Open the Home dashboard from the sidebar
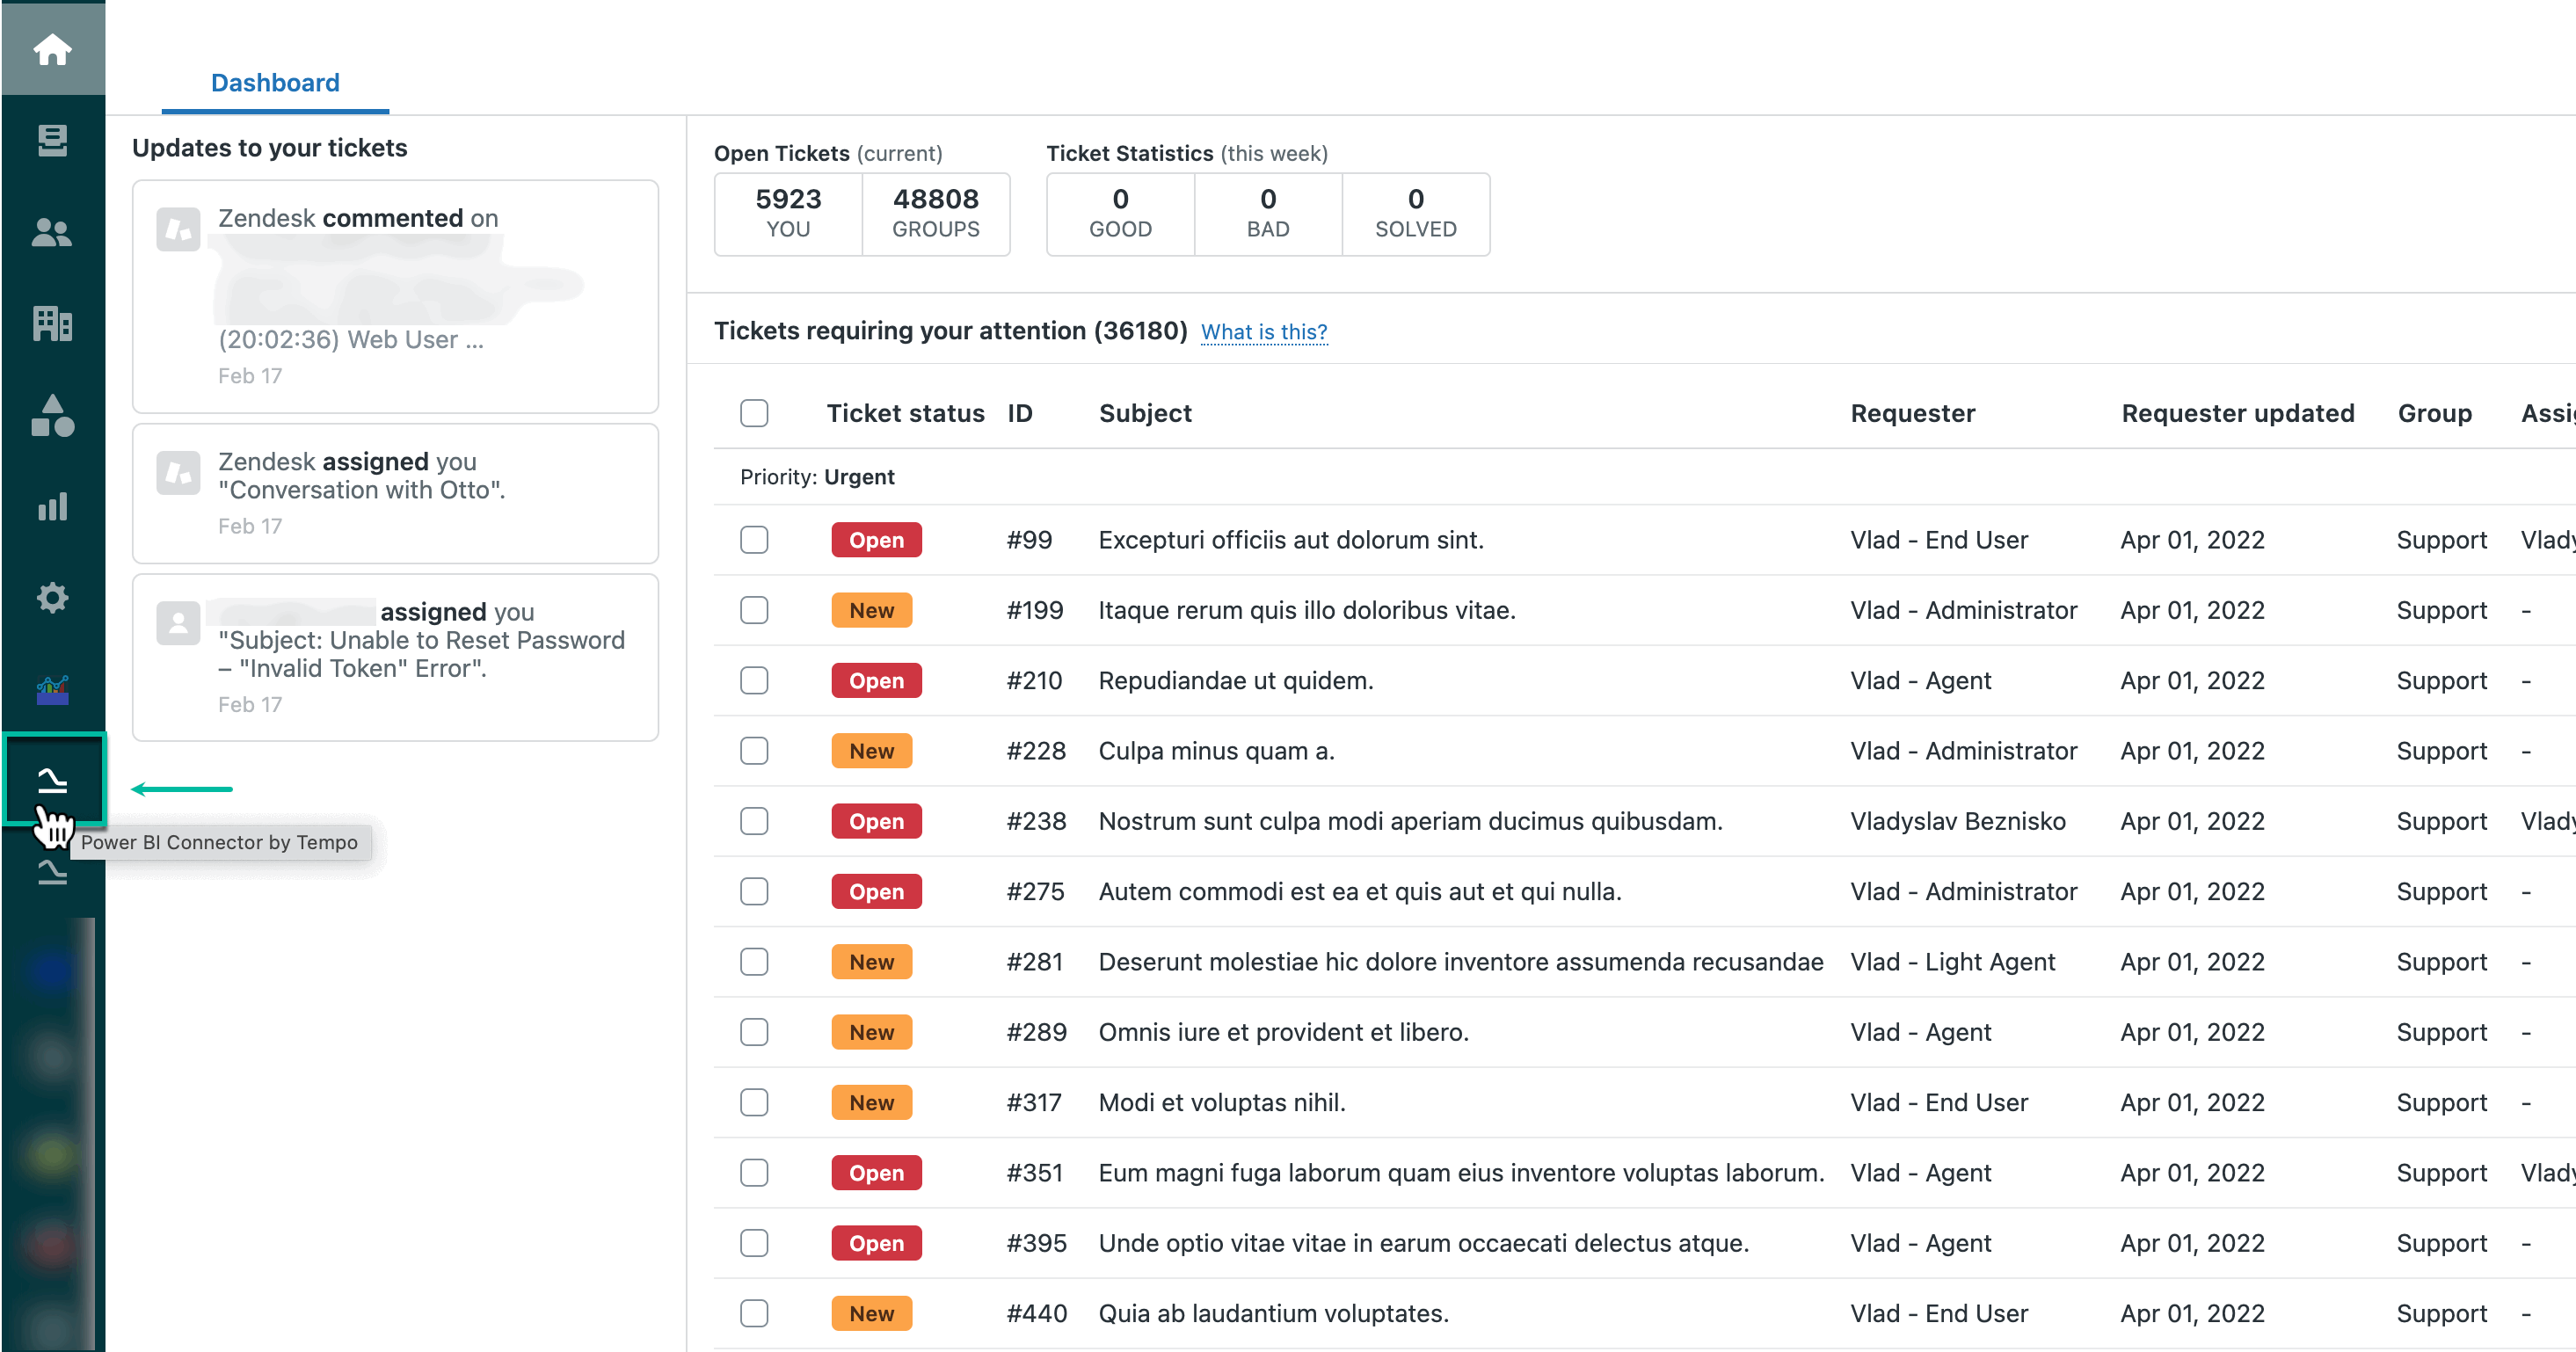 coord(52,50)
